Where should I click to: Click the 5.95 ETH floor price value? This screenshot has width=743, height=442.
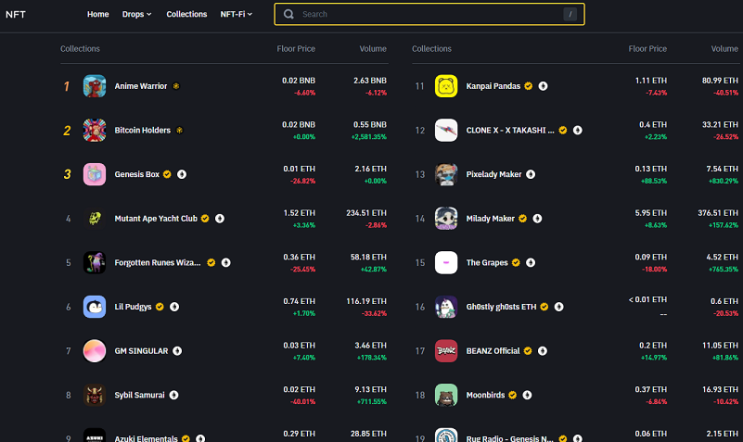[x=651, y=213]
